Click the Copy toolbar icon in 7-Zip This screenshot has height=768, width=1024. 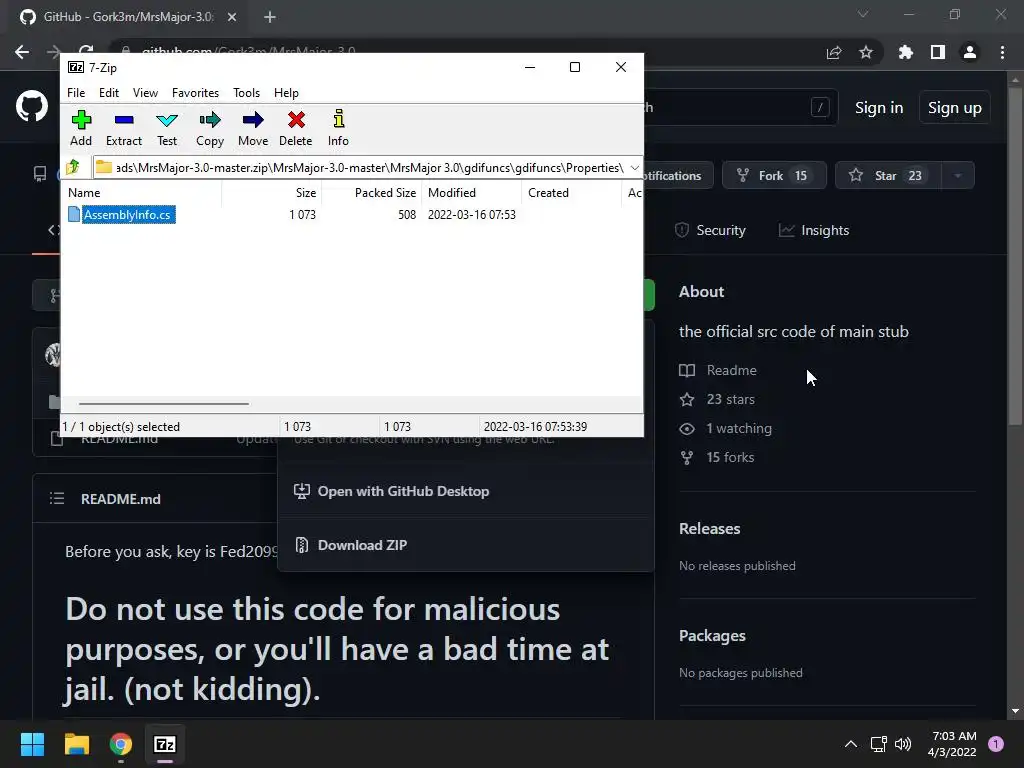coord(210,129)
